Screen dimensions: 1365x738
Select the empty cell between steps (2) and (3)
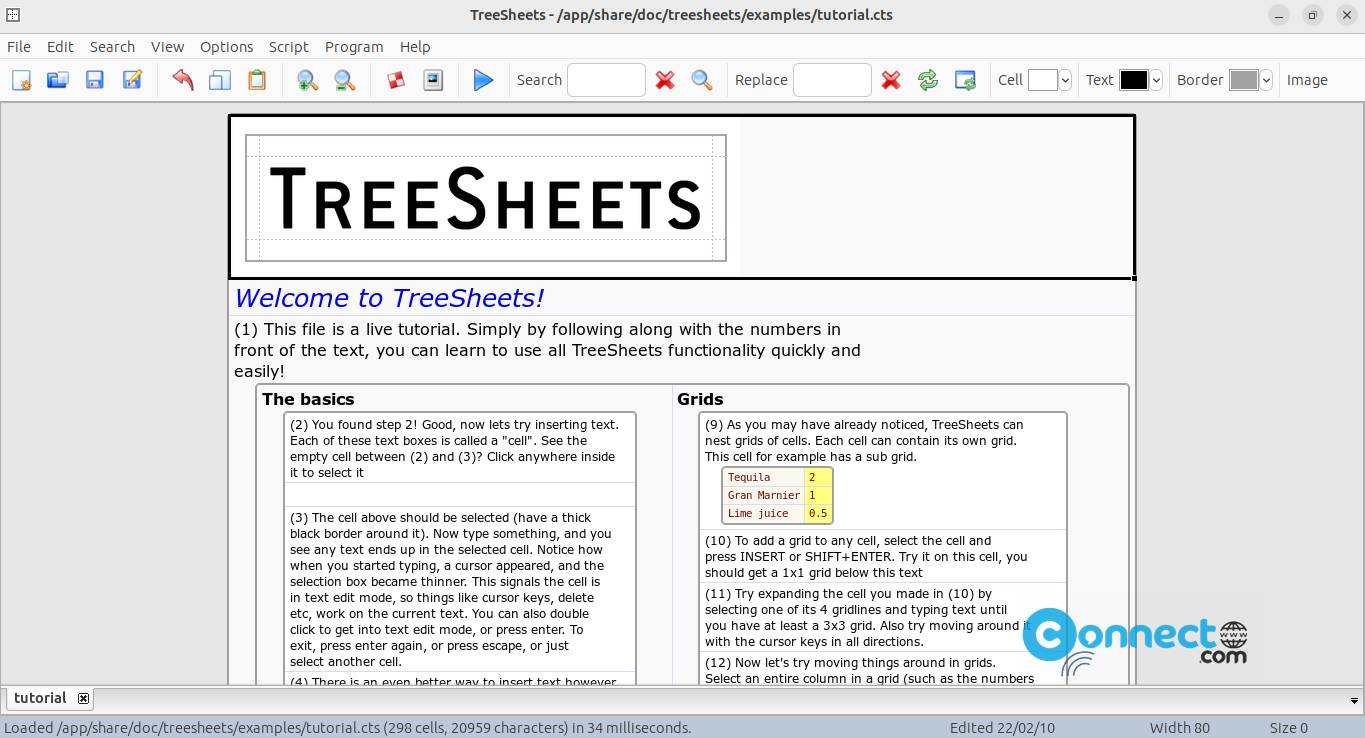tap(460, 494)
